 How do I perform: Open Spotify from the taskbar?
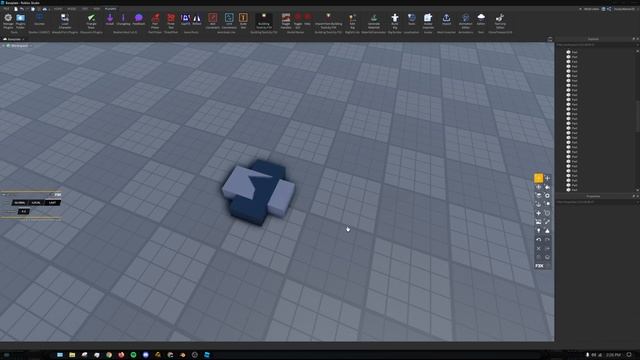133,355
